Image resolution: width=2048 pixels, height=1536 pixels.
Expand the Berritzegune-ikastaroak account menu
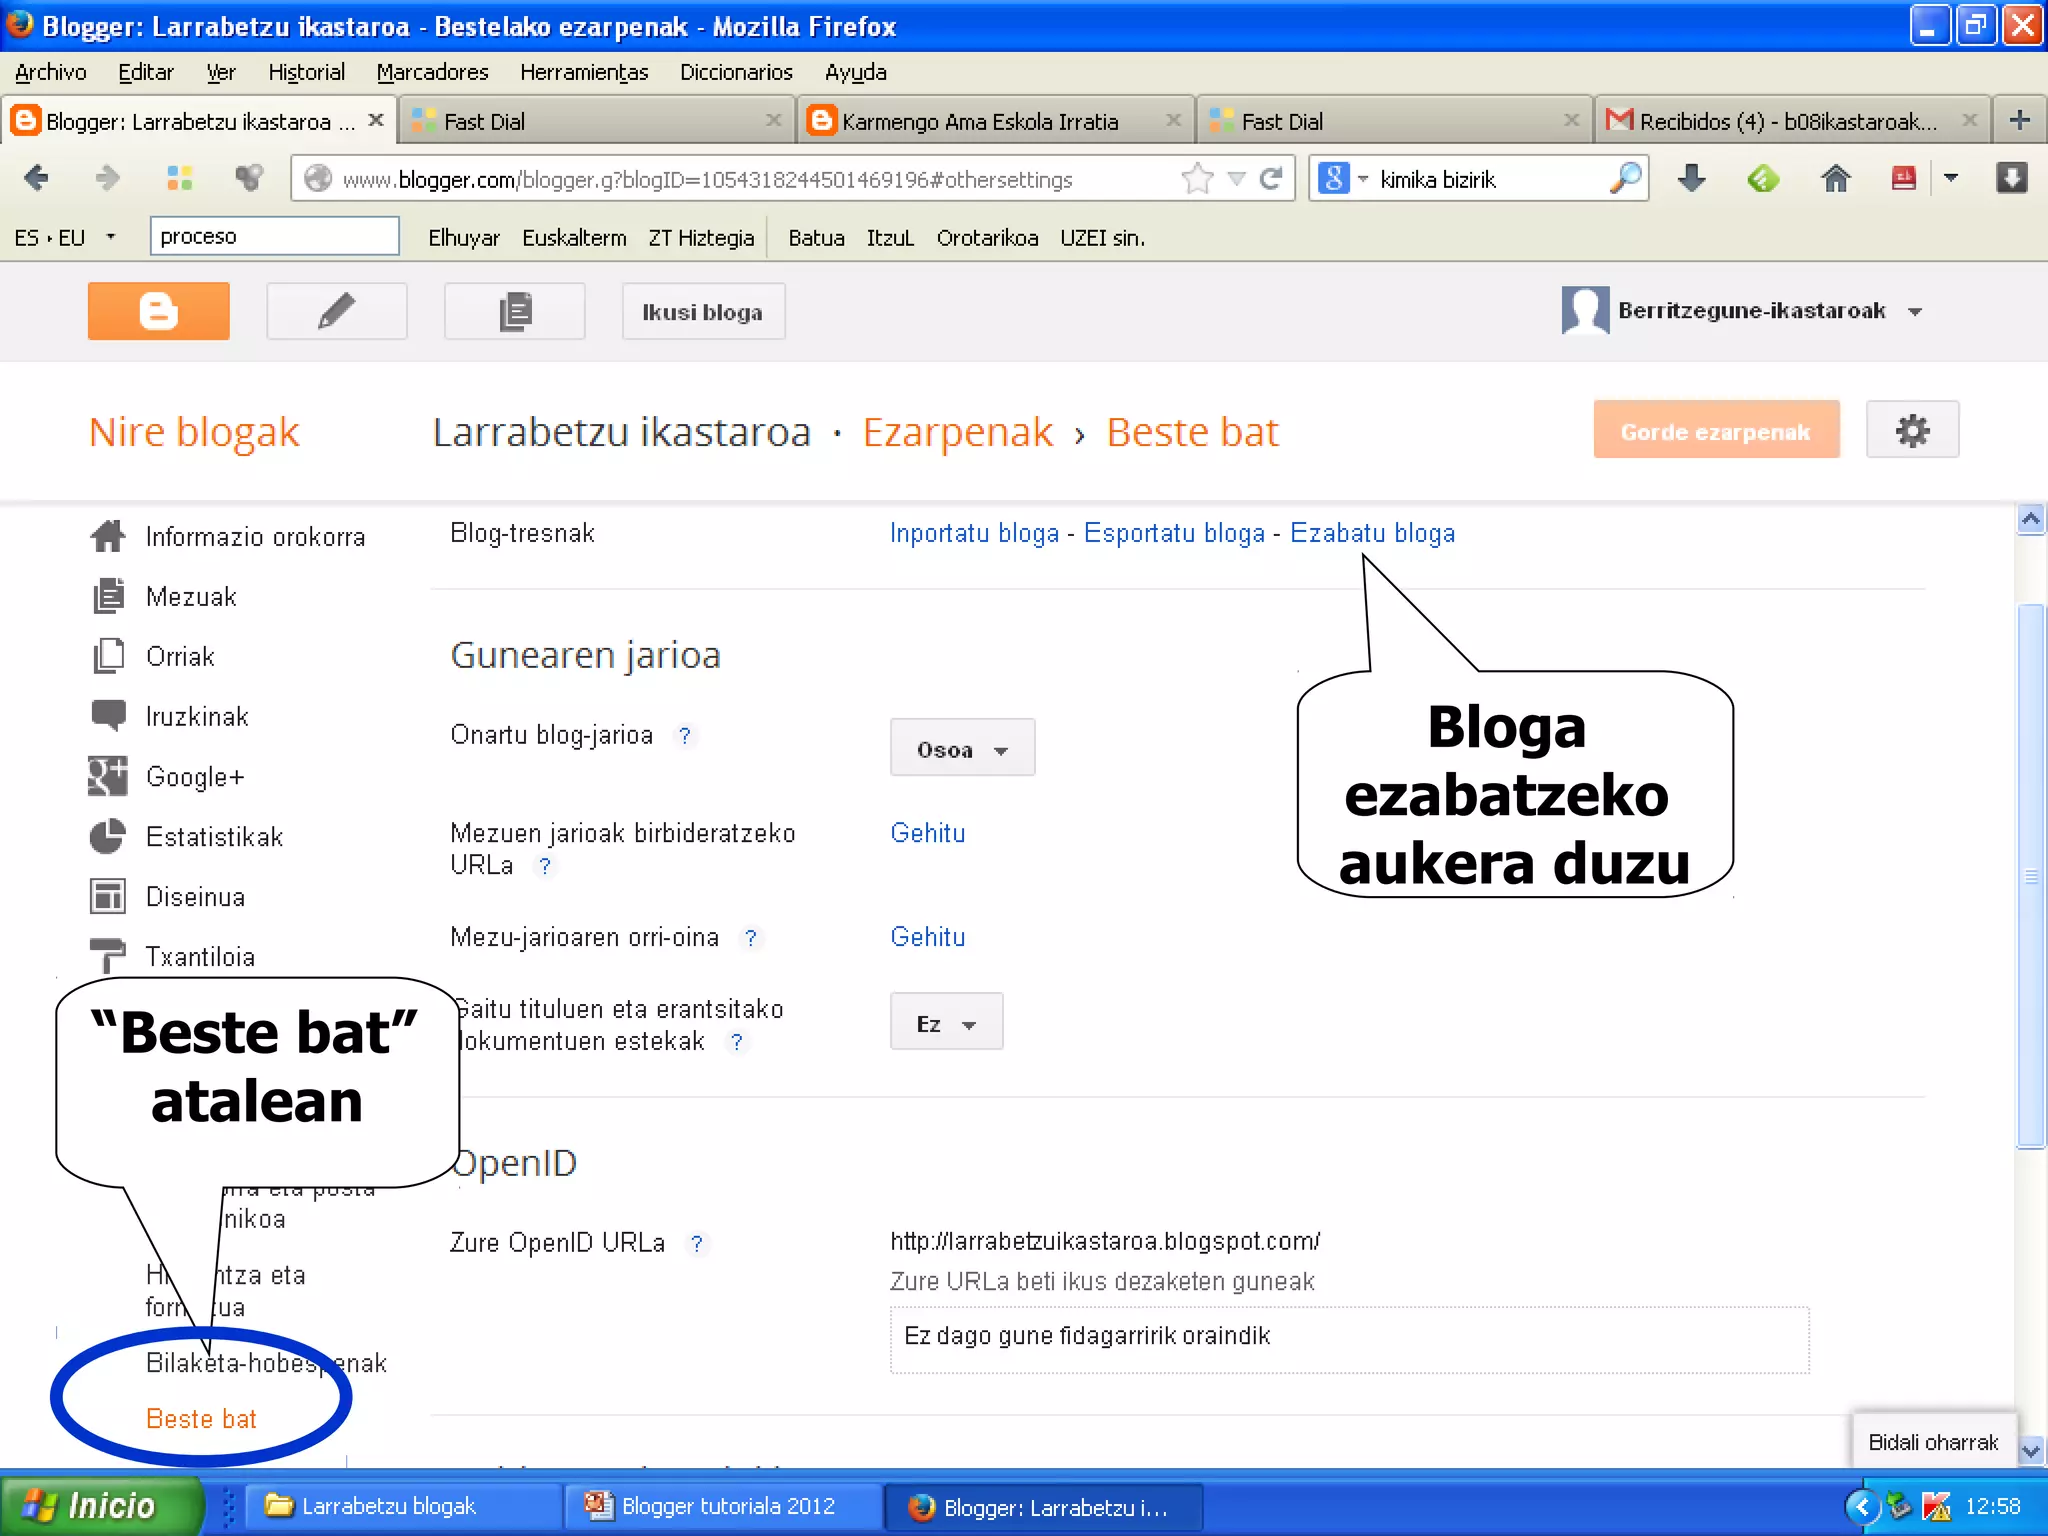point(1915,312)
